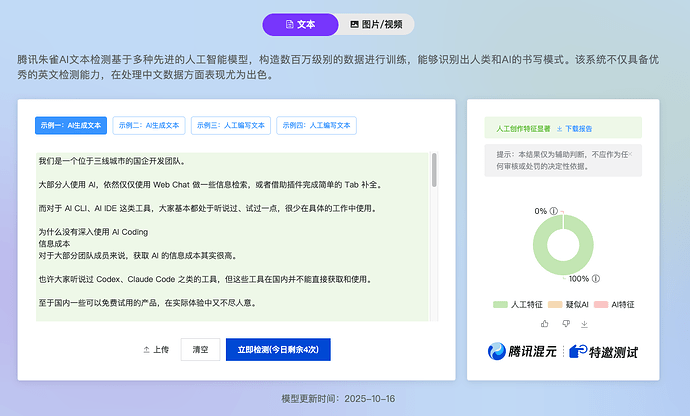The width and height of the screenshot is (690, 416).
Task: Click text line '我们是一个位于三线城市的国企开发团队。'
Action: pyautogui.click(x=112, y=161)
